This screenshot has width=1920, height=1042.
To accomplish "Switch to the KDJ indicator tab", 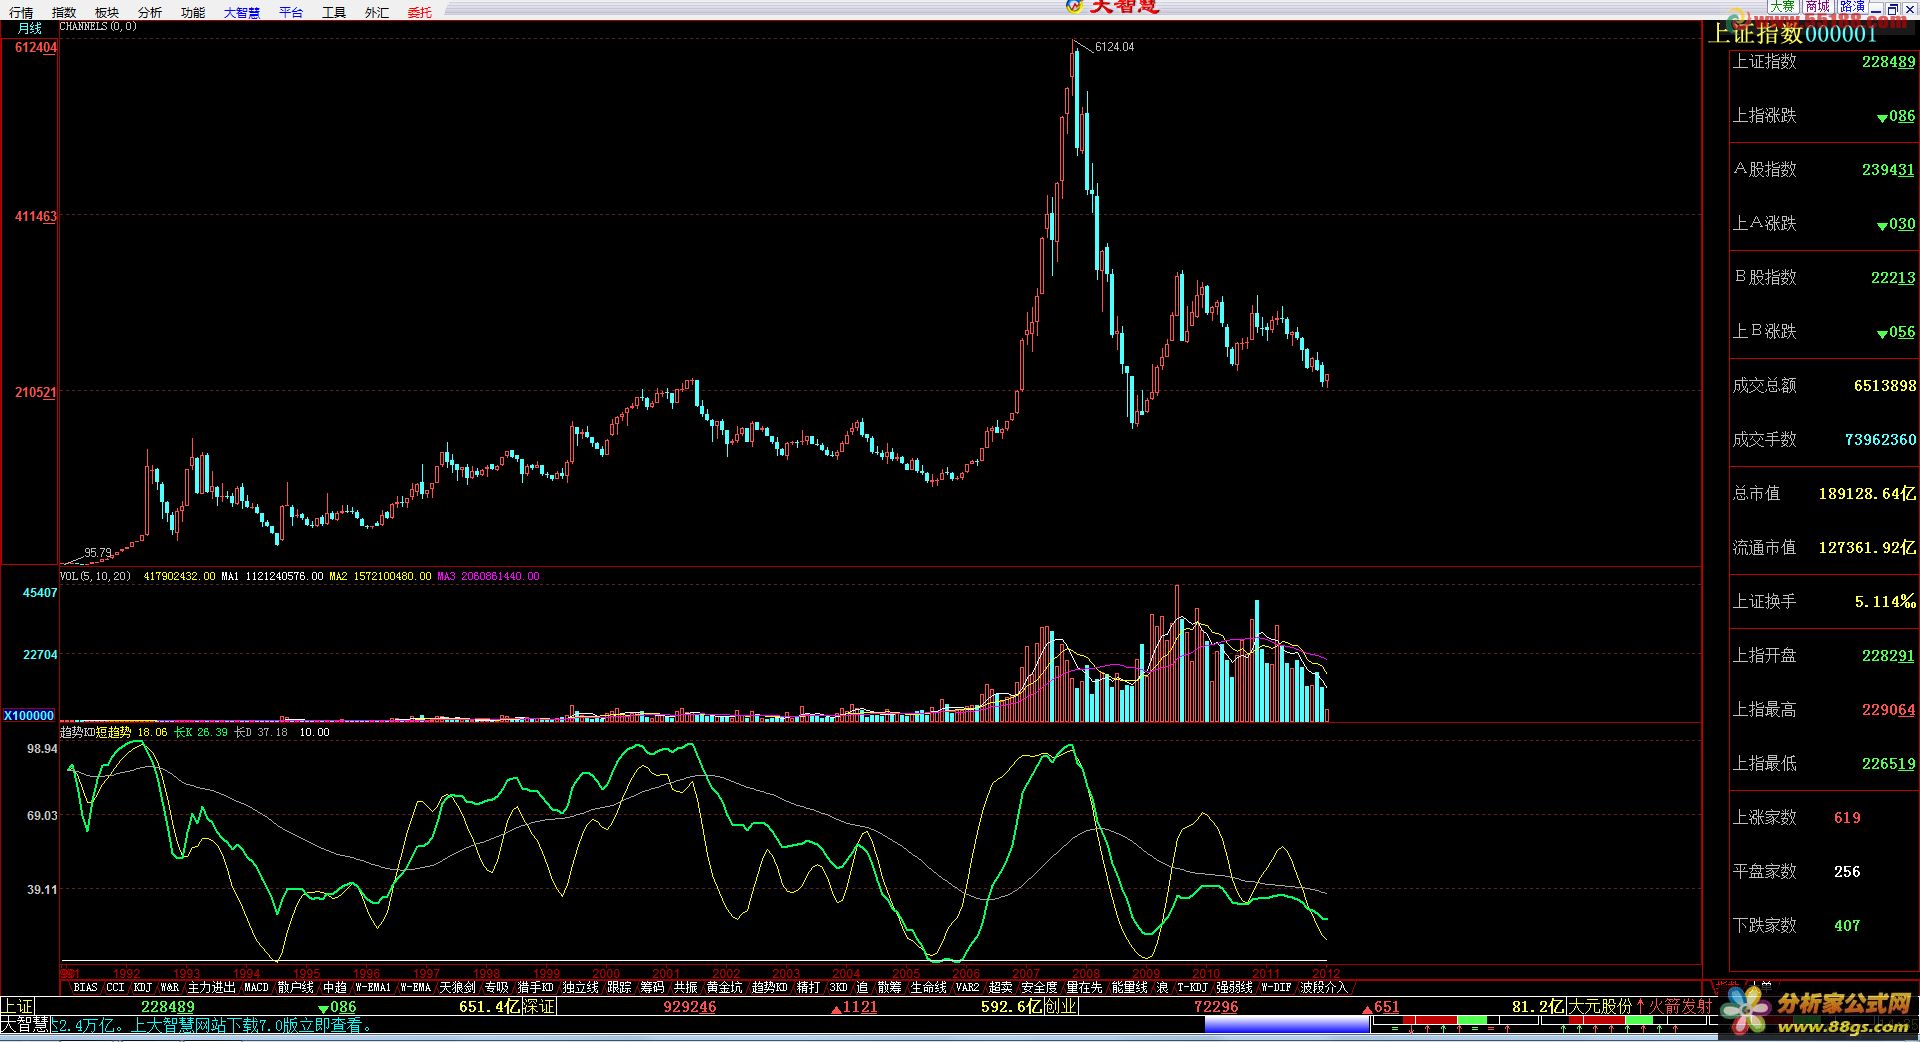I will click(x=142, y=987).
